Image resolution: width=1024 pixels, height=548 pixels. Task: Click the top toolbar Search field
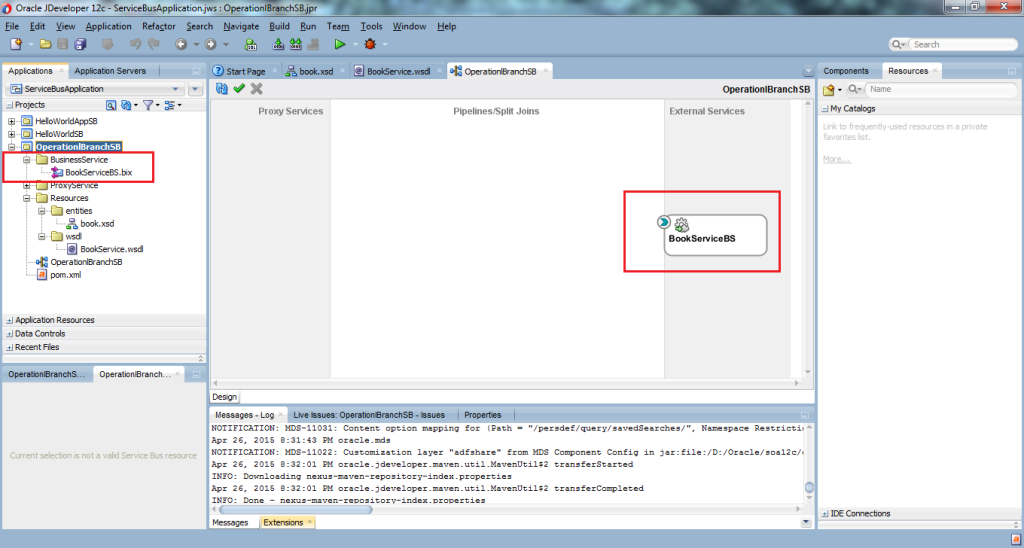pyautogui.click(x=964, y=44)
